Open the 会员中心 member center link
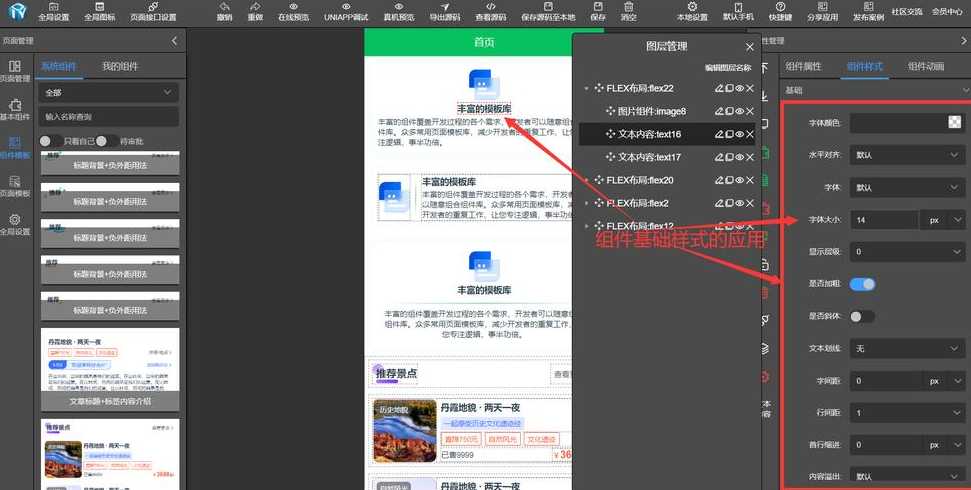This screenshot has width=971, height=490. [947, 11]
